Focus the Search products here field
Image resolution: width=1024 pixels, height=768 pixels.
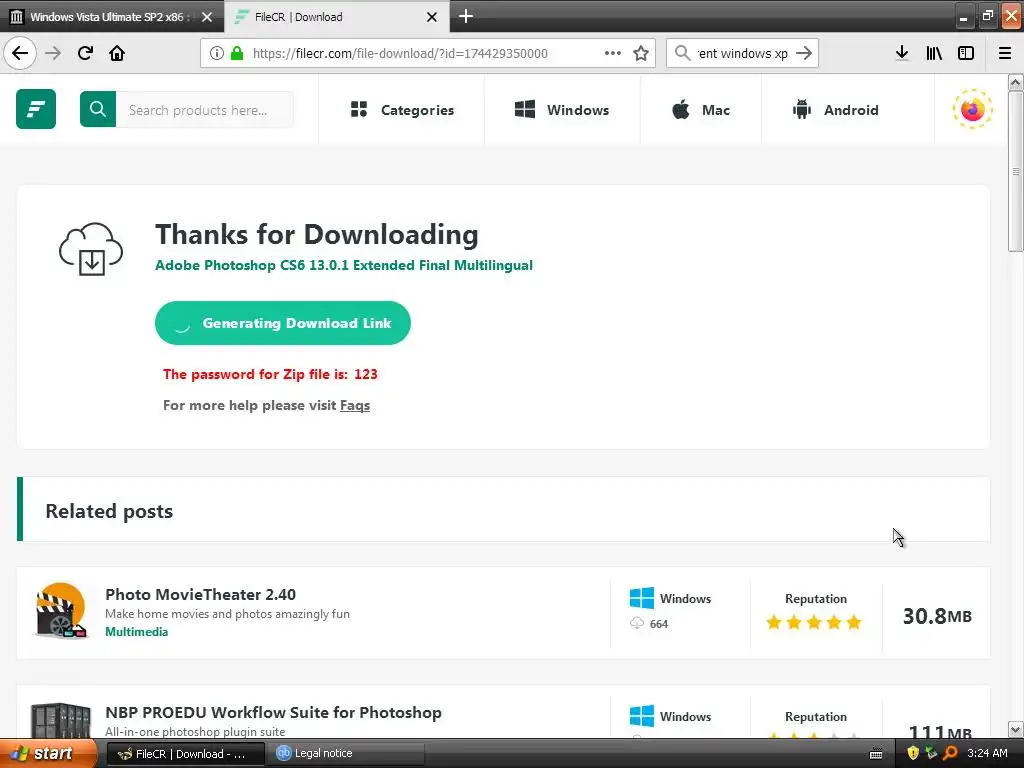[204, 110]
